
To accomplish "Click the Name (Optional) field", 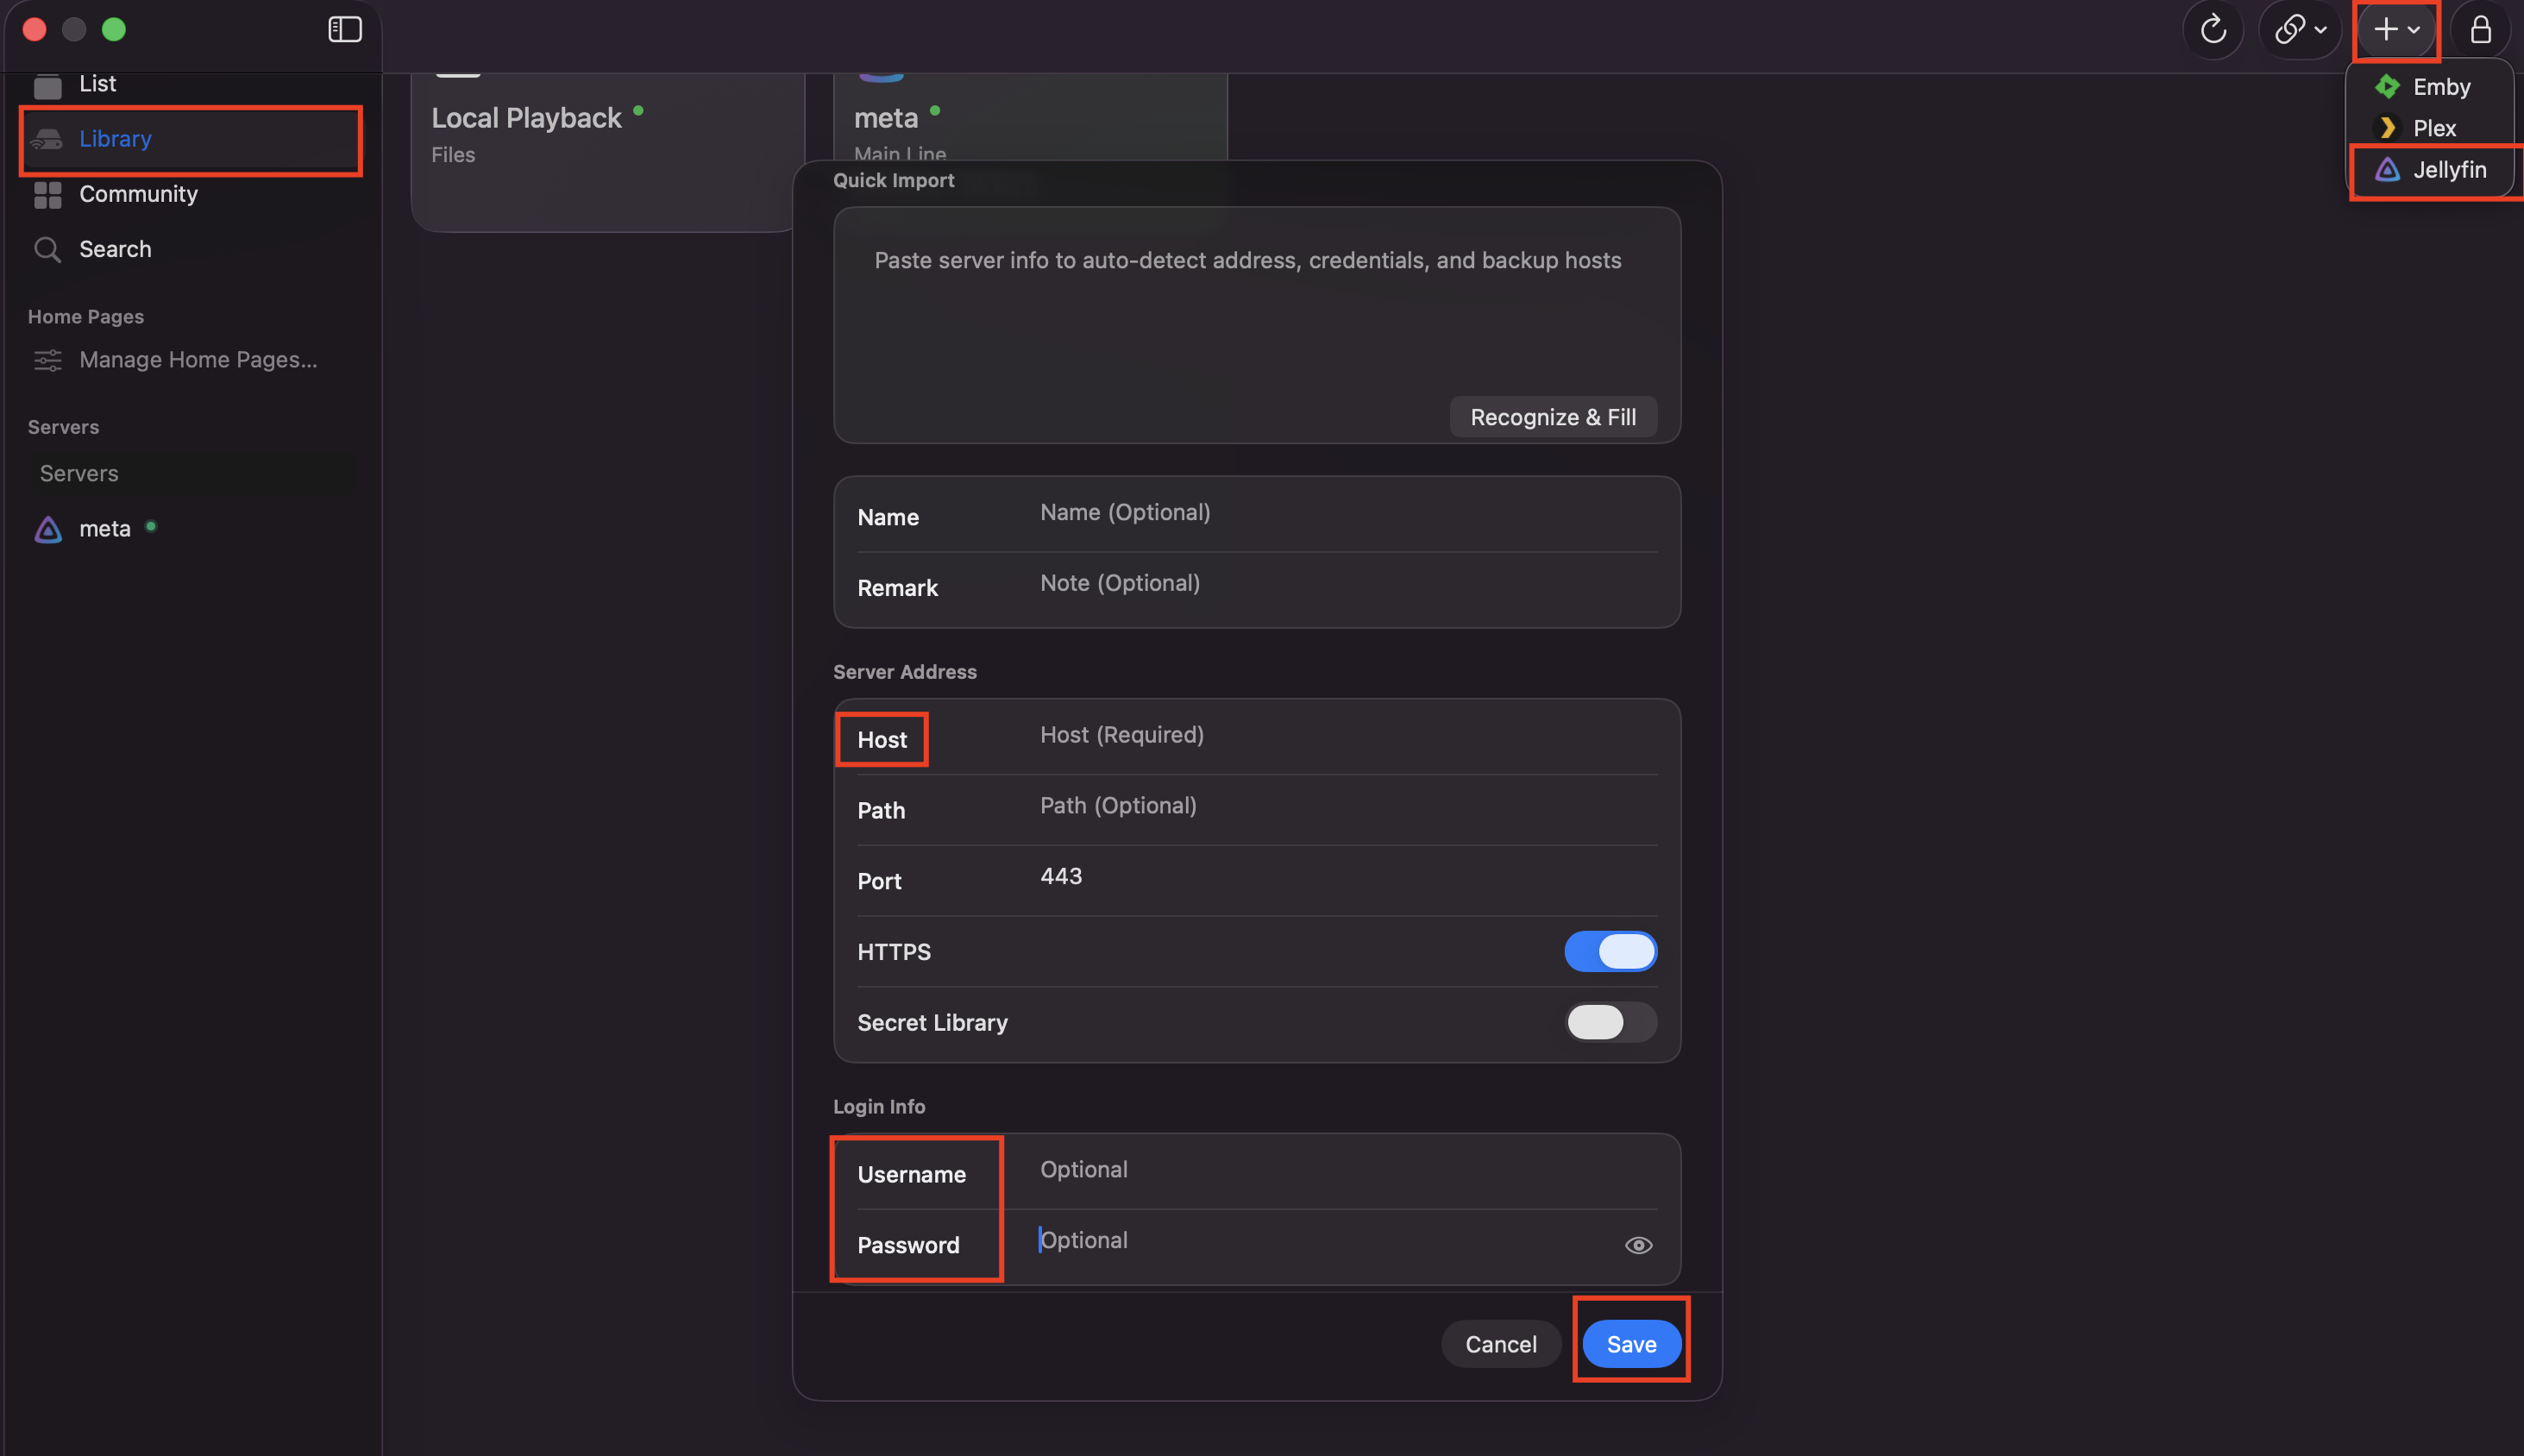I will click(1347, 513).
